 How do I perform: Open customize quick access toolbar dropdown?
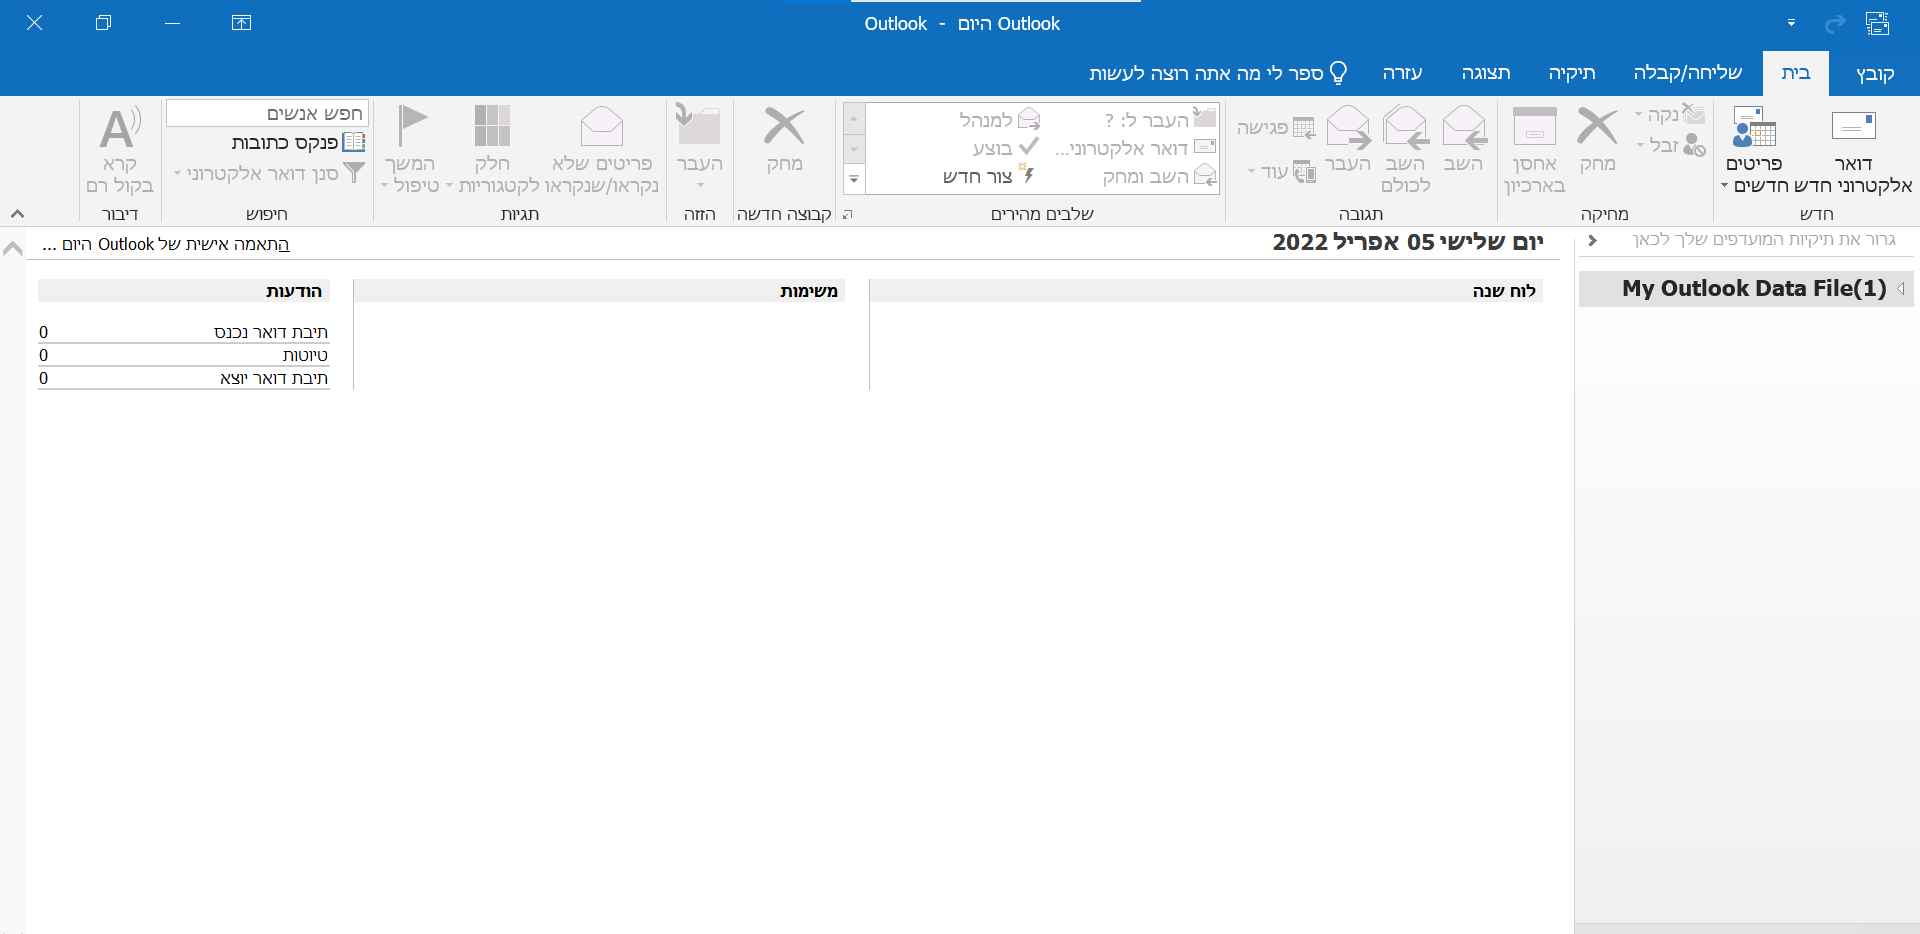tap(1791, 23)
